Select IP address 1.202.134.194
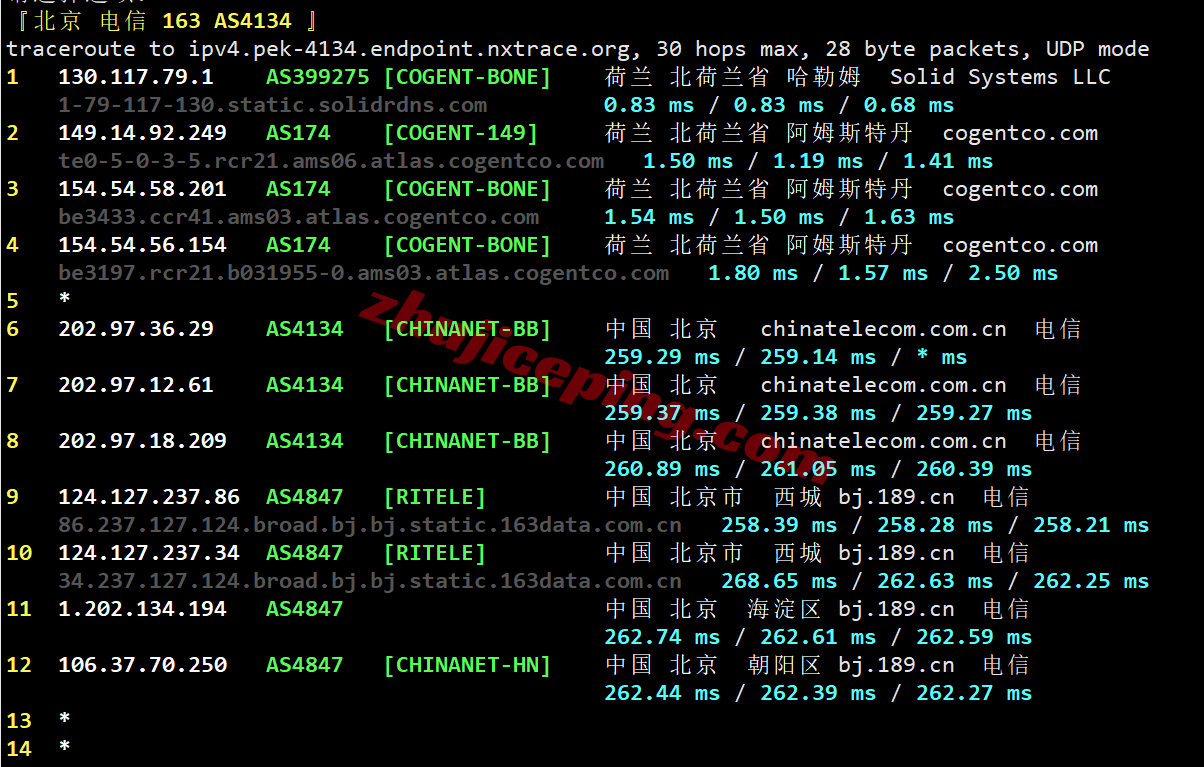This screenshot has height=767, width=1204. click(142, 609)
